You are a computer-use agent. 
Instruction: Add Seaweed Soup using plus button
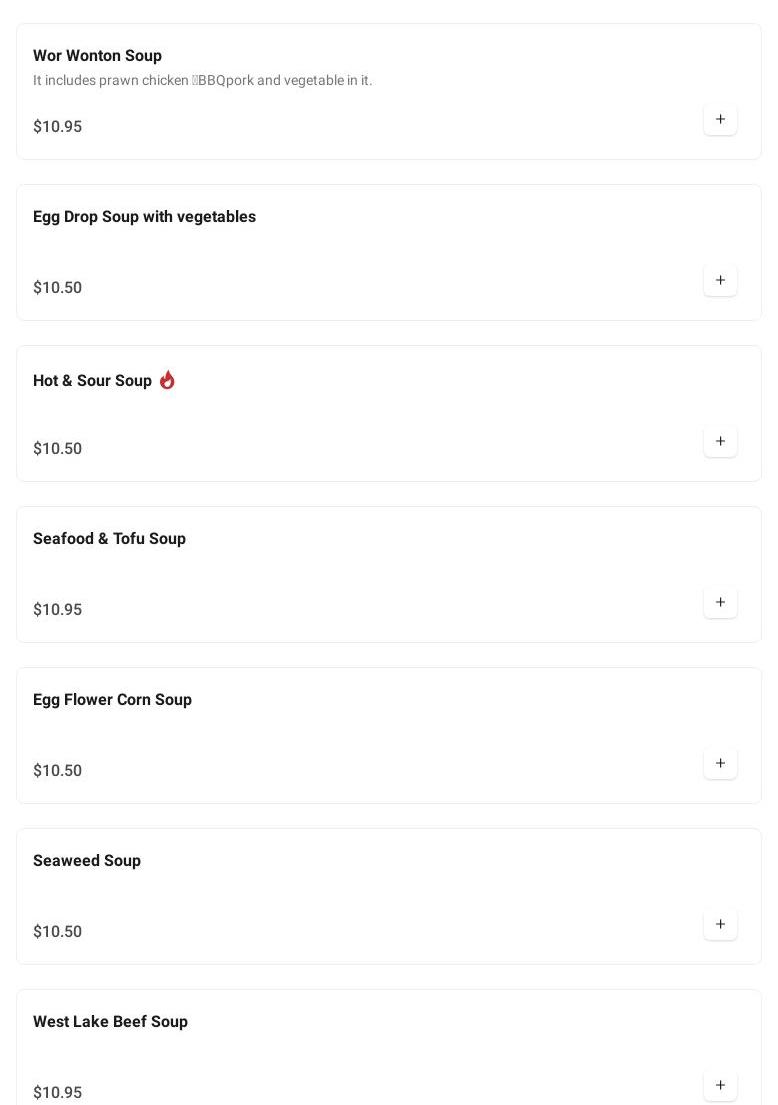click(720, 925)
